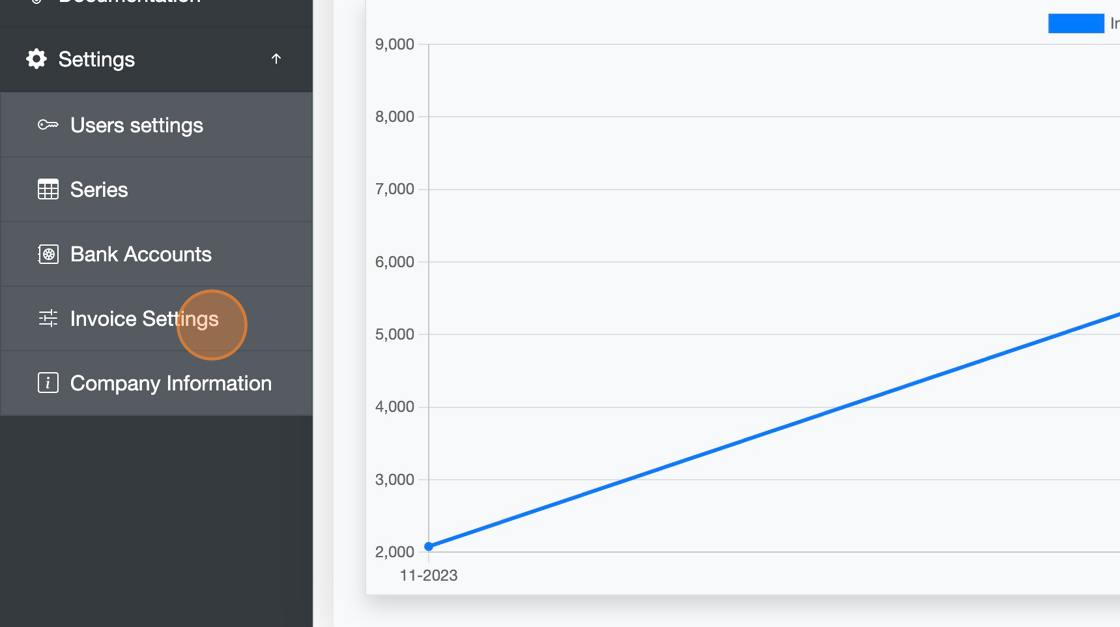1120x627 pixels.
Task: Click the key icon beside Users settings
Action: point(48,125)
